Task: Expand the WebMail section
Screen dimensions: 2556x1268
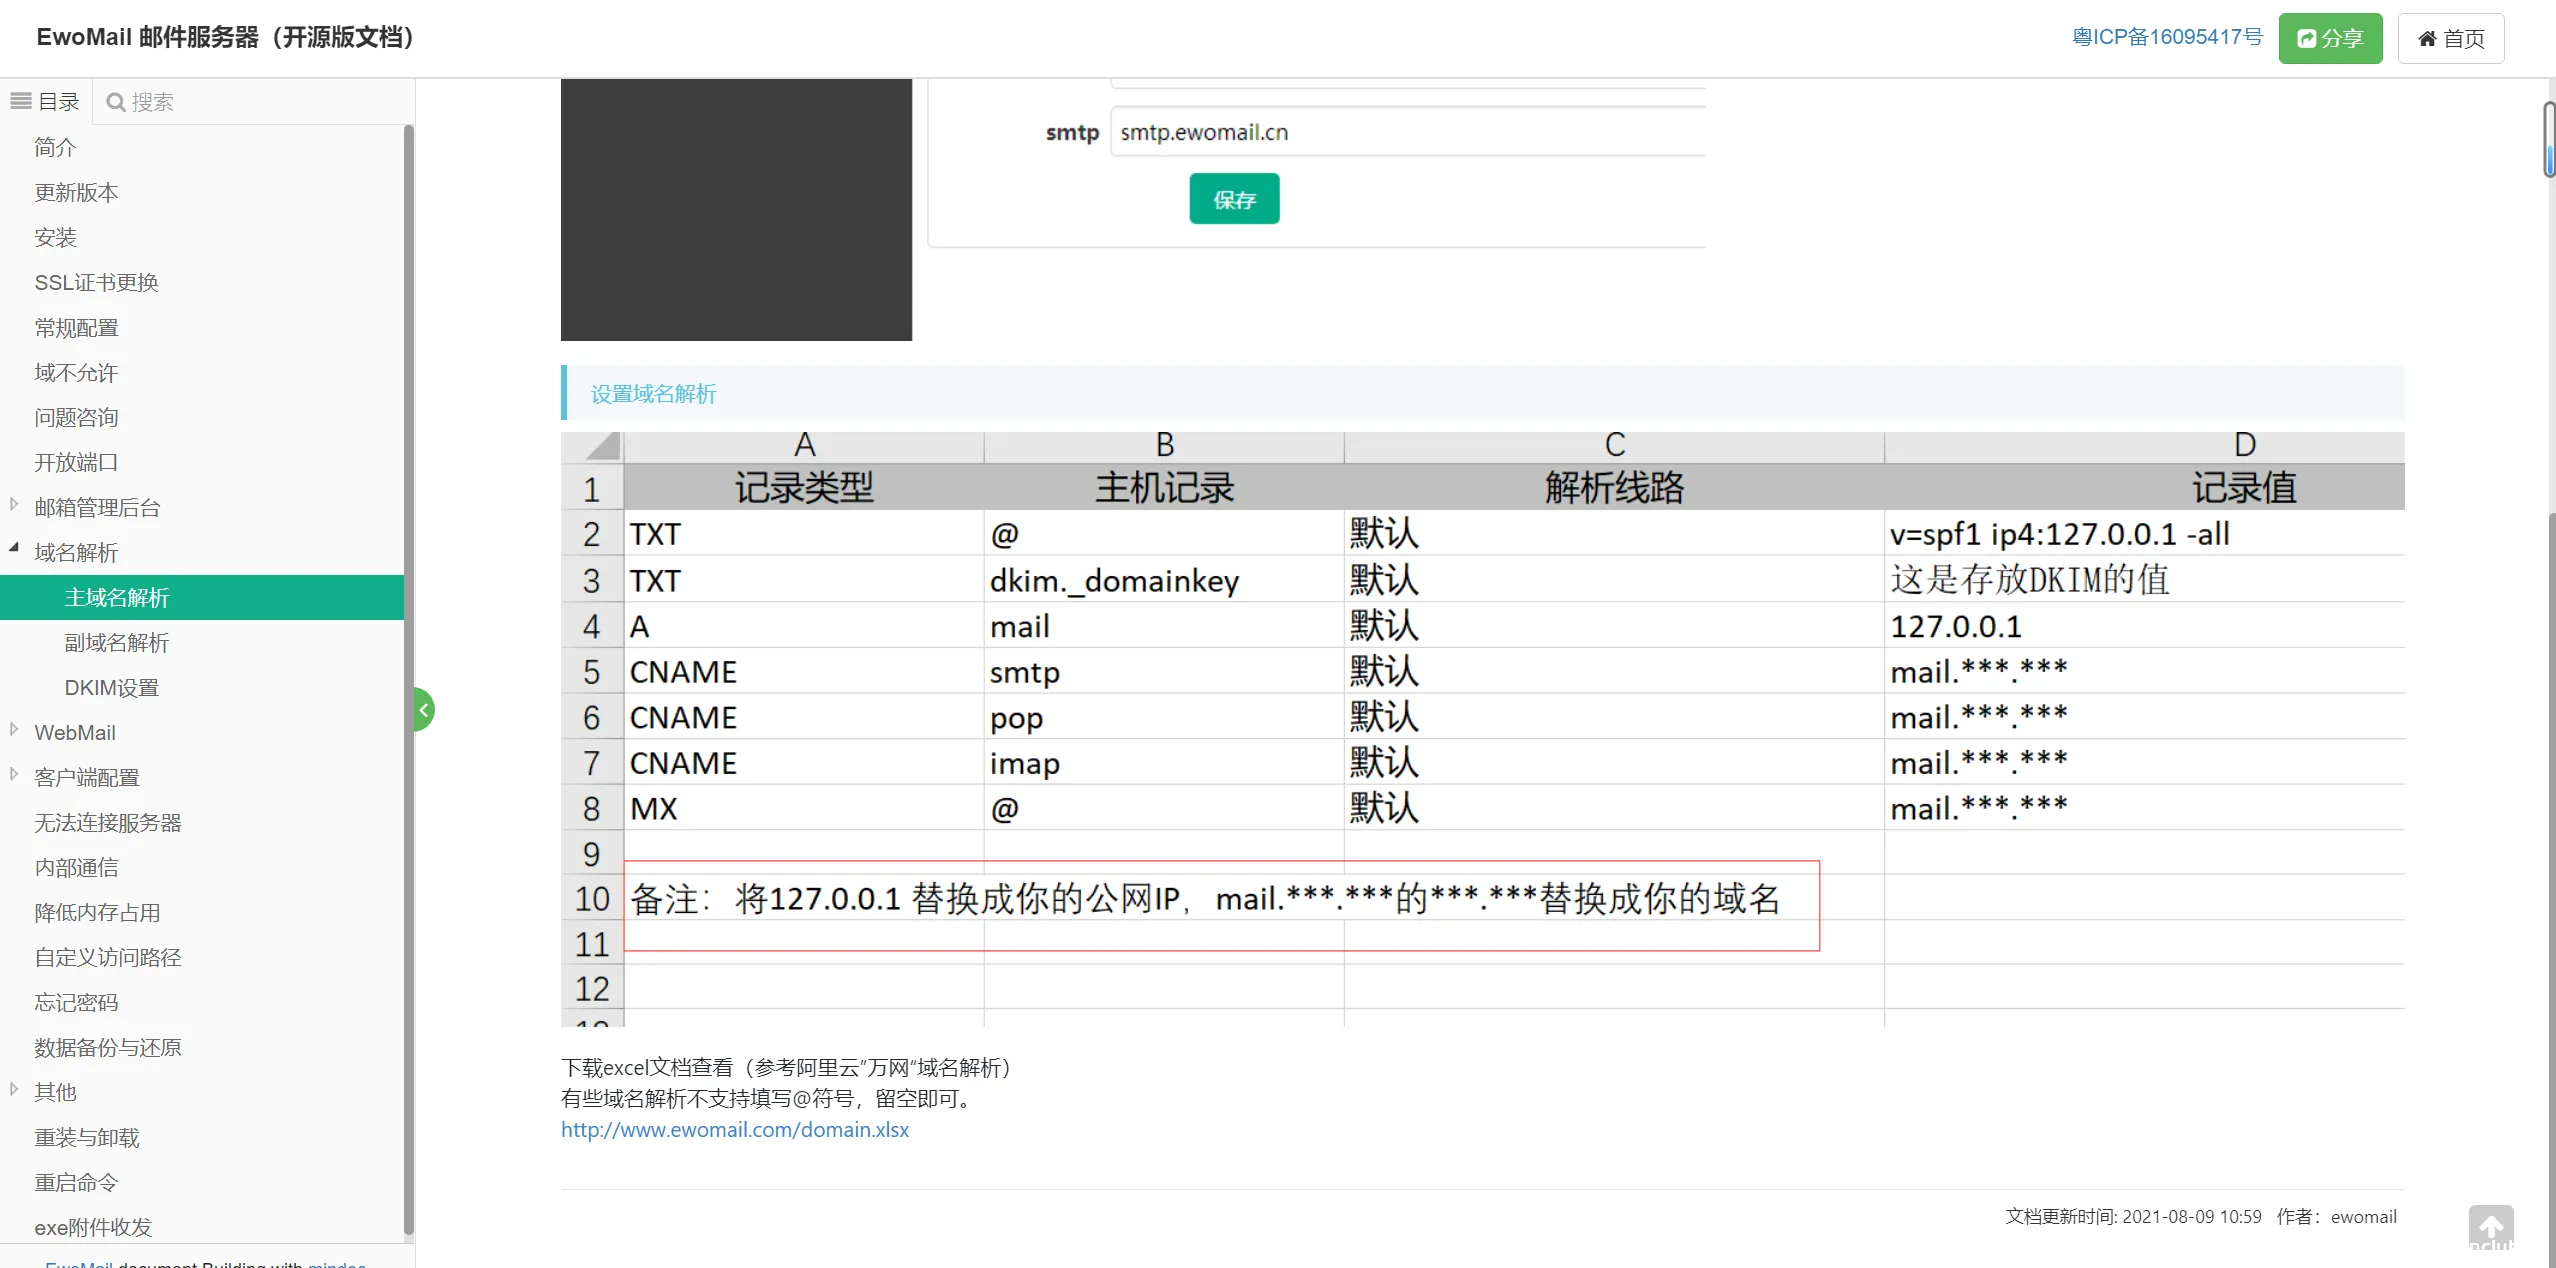Action: pyautogui.click(x=12, y=731)
